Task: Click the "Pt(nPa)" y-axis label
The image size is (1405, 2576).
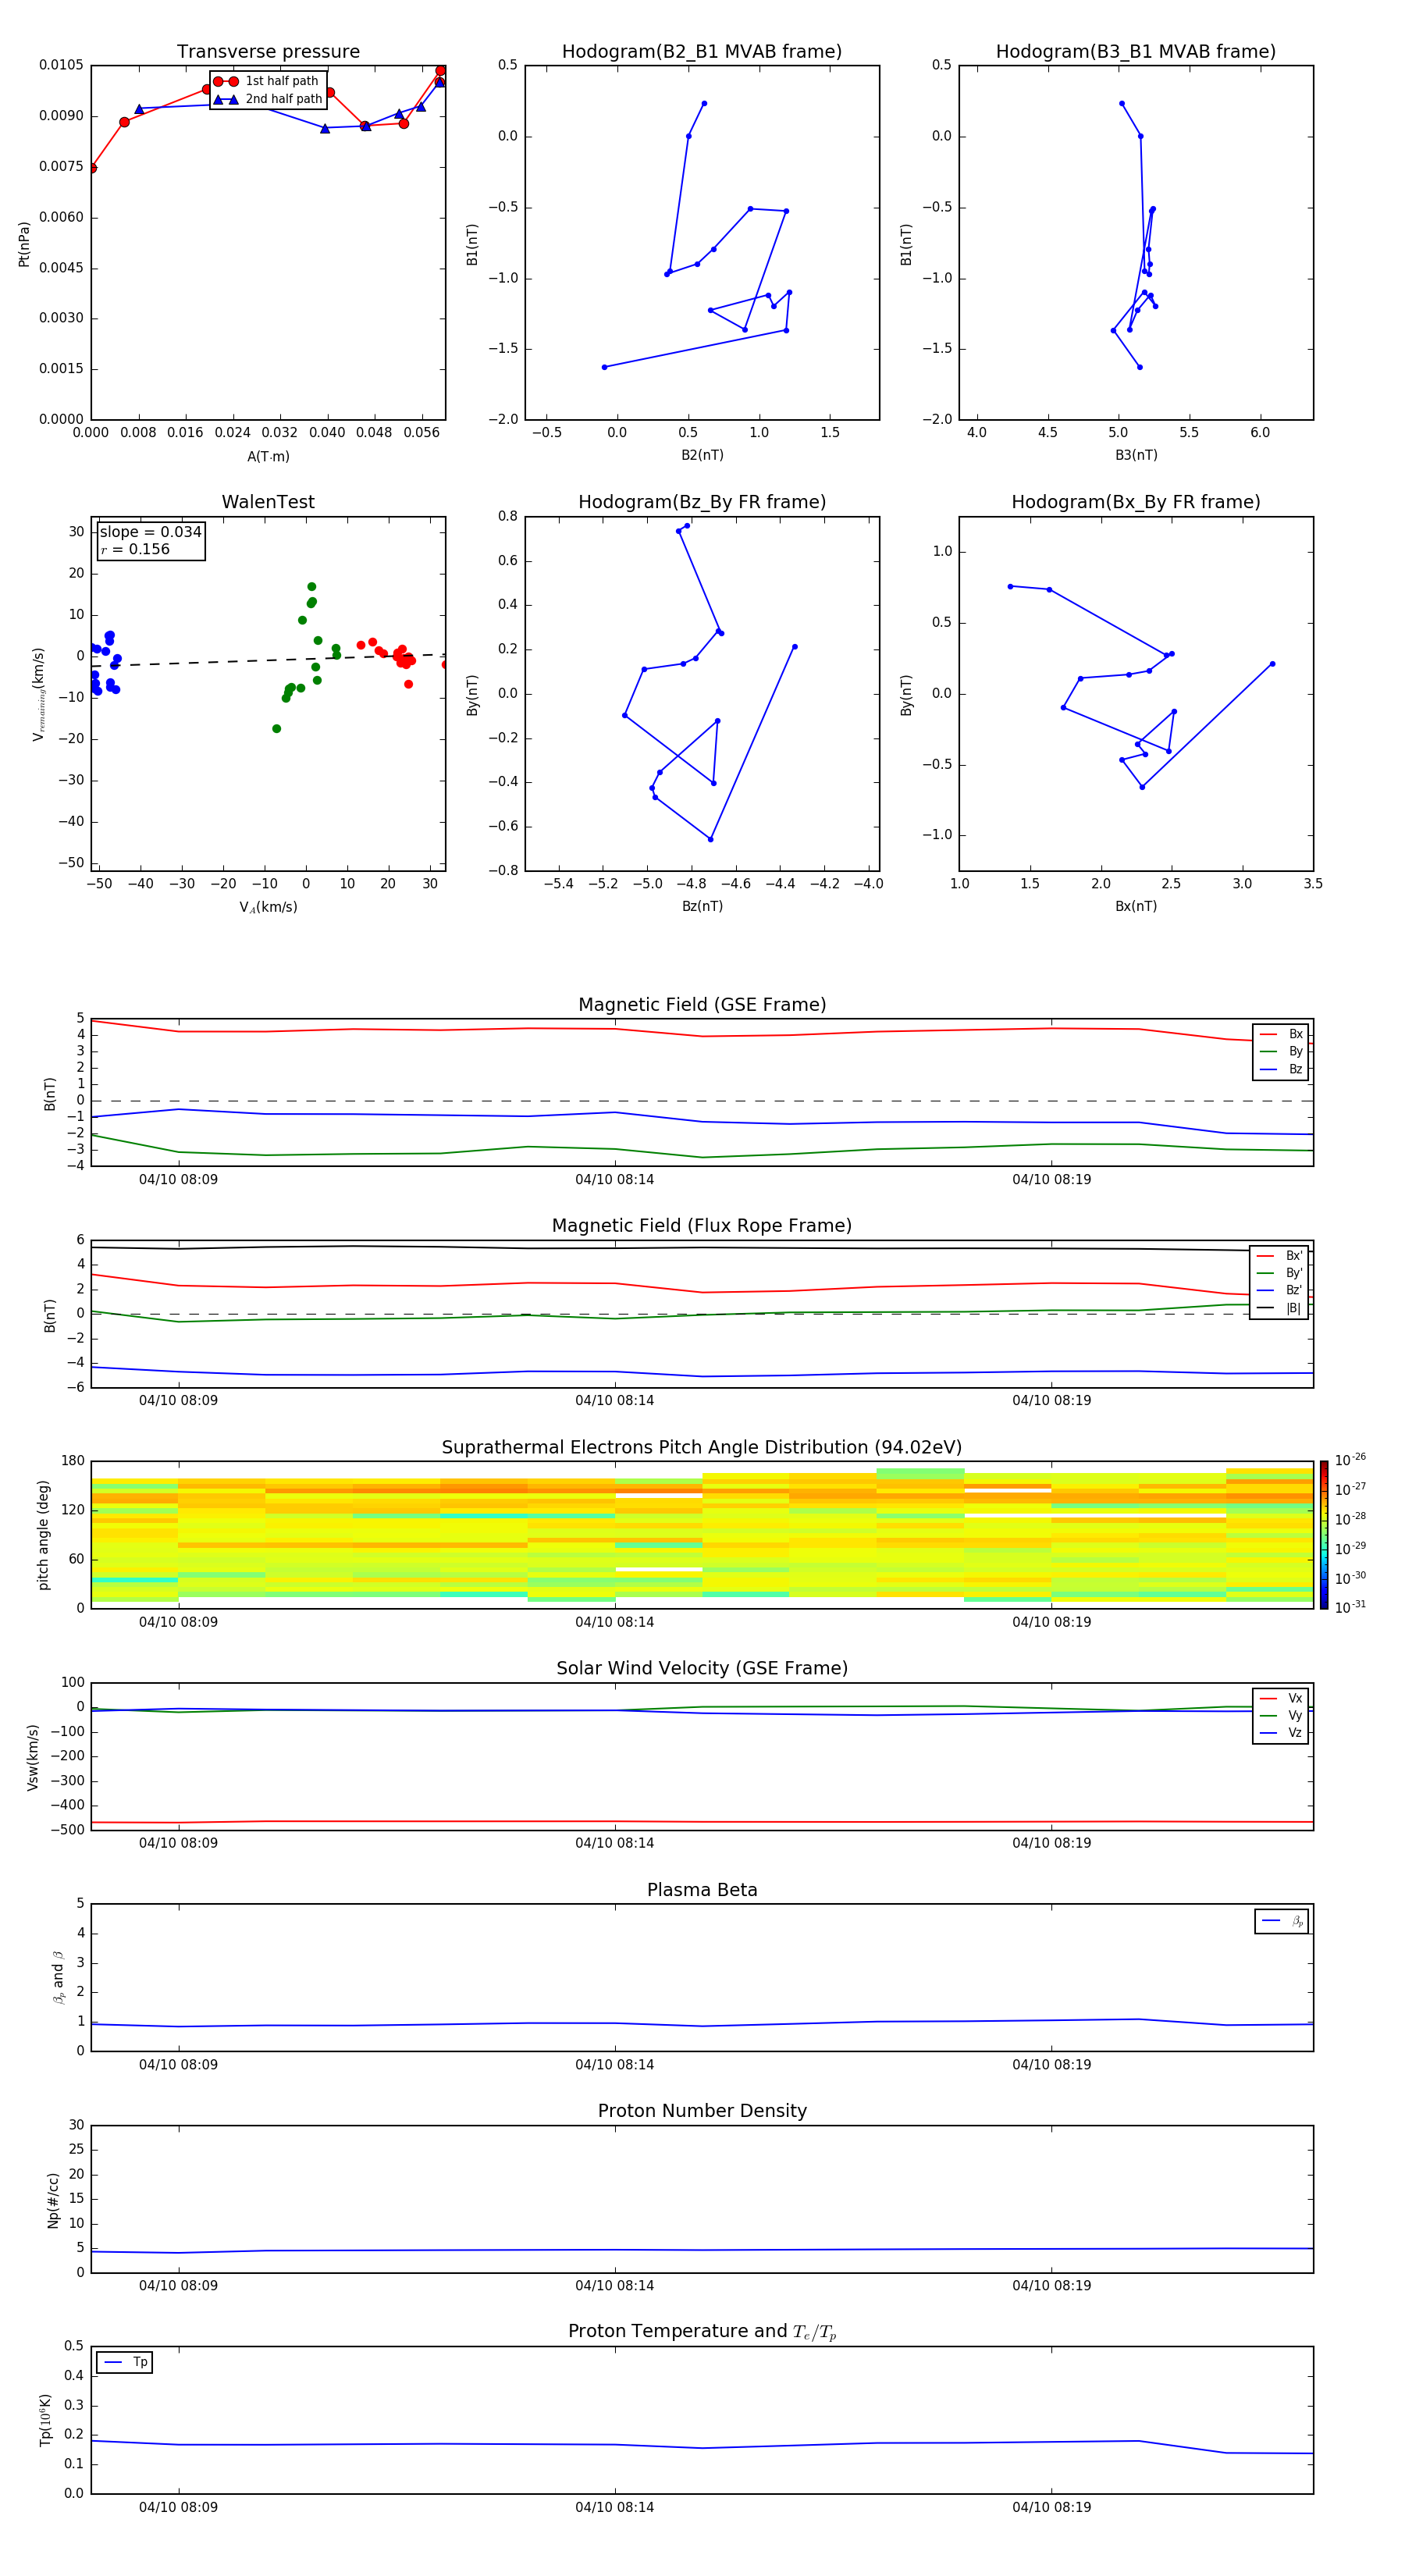Action: pyautogui.click(x=24, y=243)
